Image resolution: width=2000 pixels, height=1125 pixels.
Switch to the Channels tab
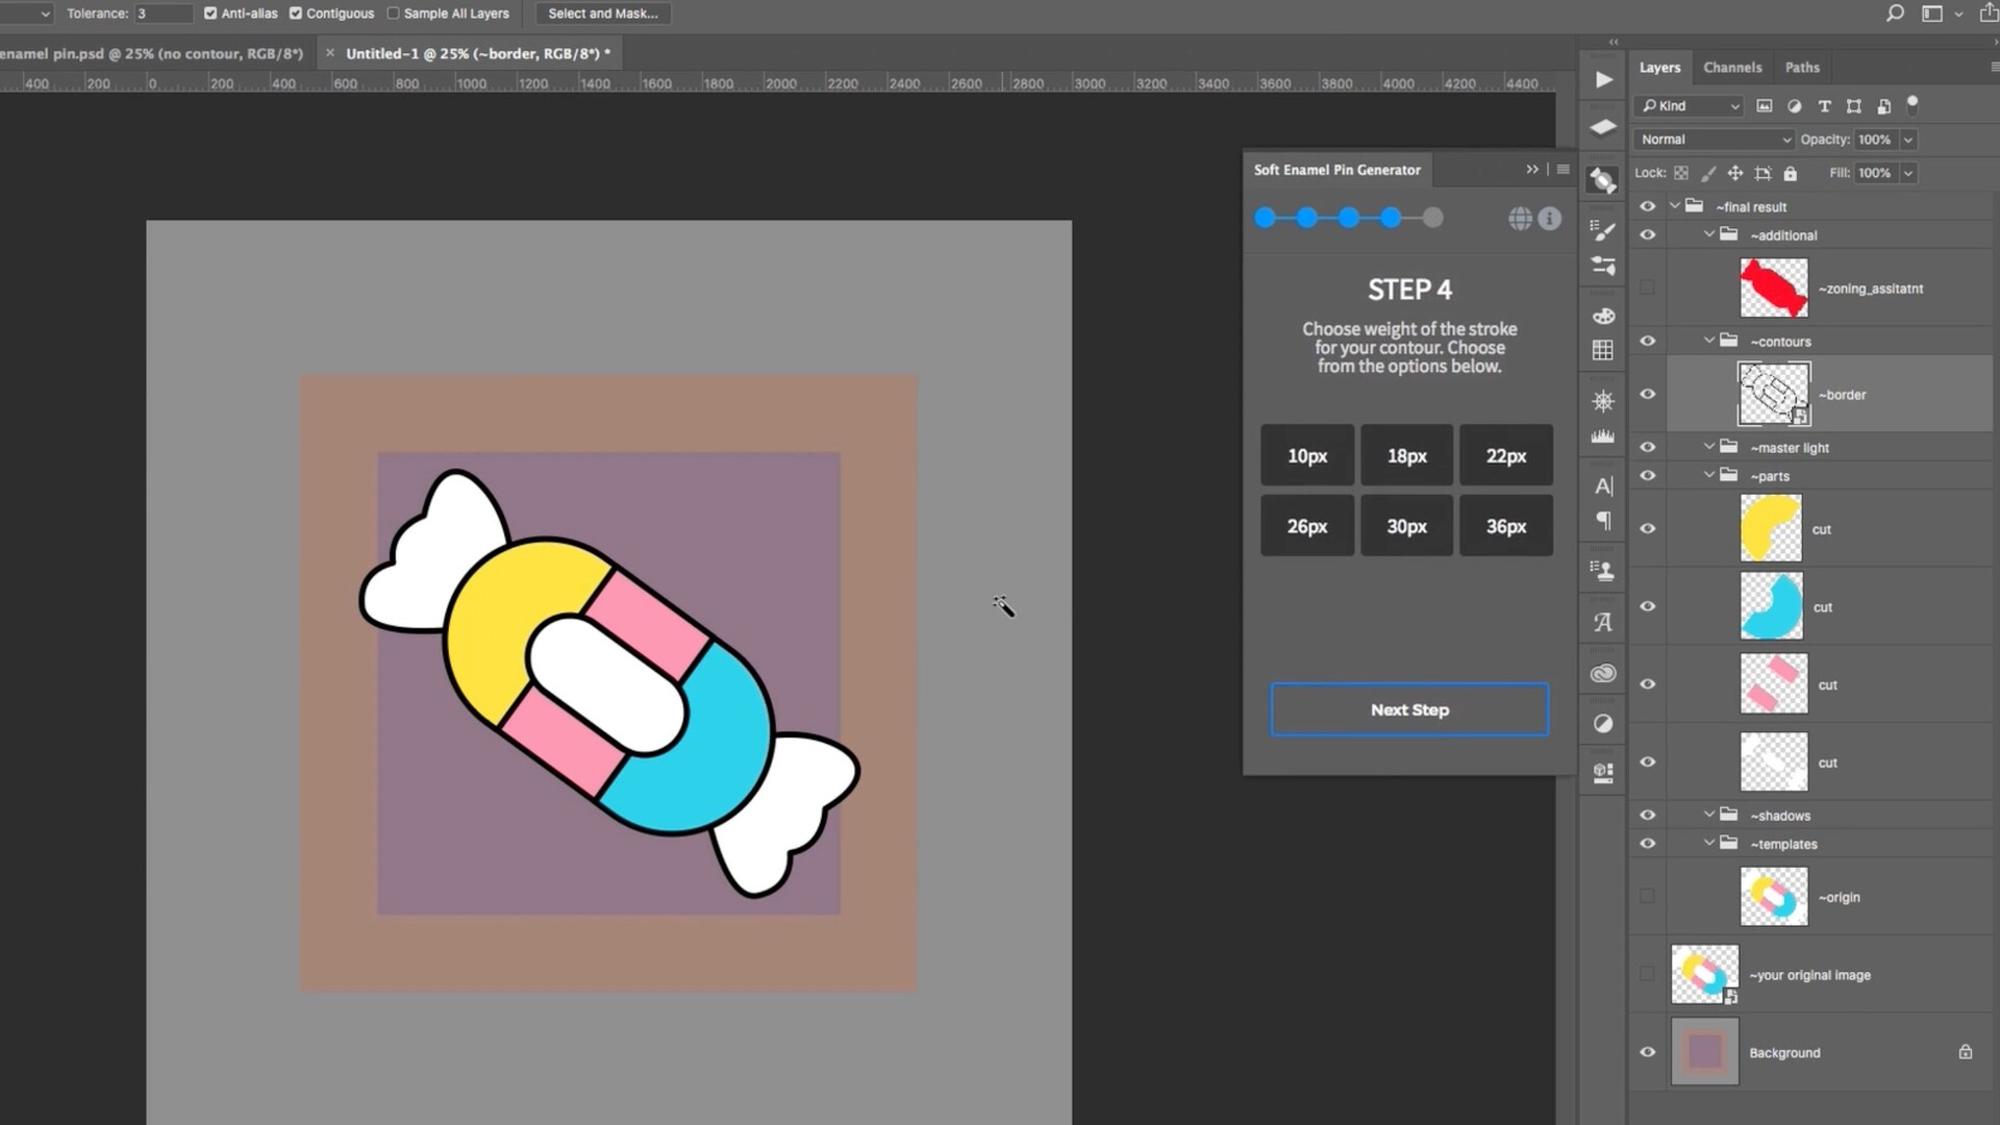click(x=1732, y=68)
